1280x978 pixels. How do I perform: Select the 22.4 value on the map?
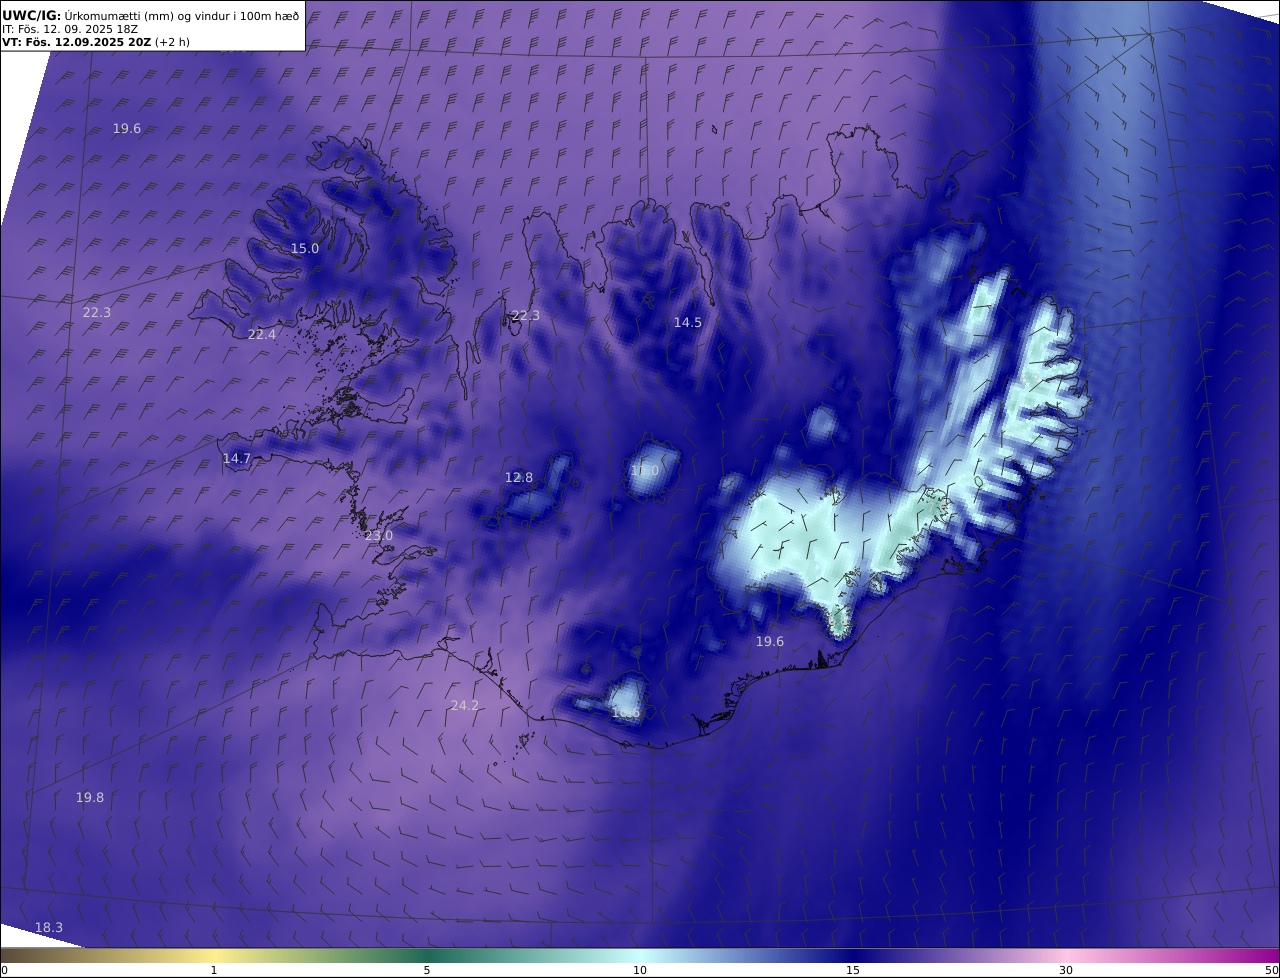(x=262, y=334)
